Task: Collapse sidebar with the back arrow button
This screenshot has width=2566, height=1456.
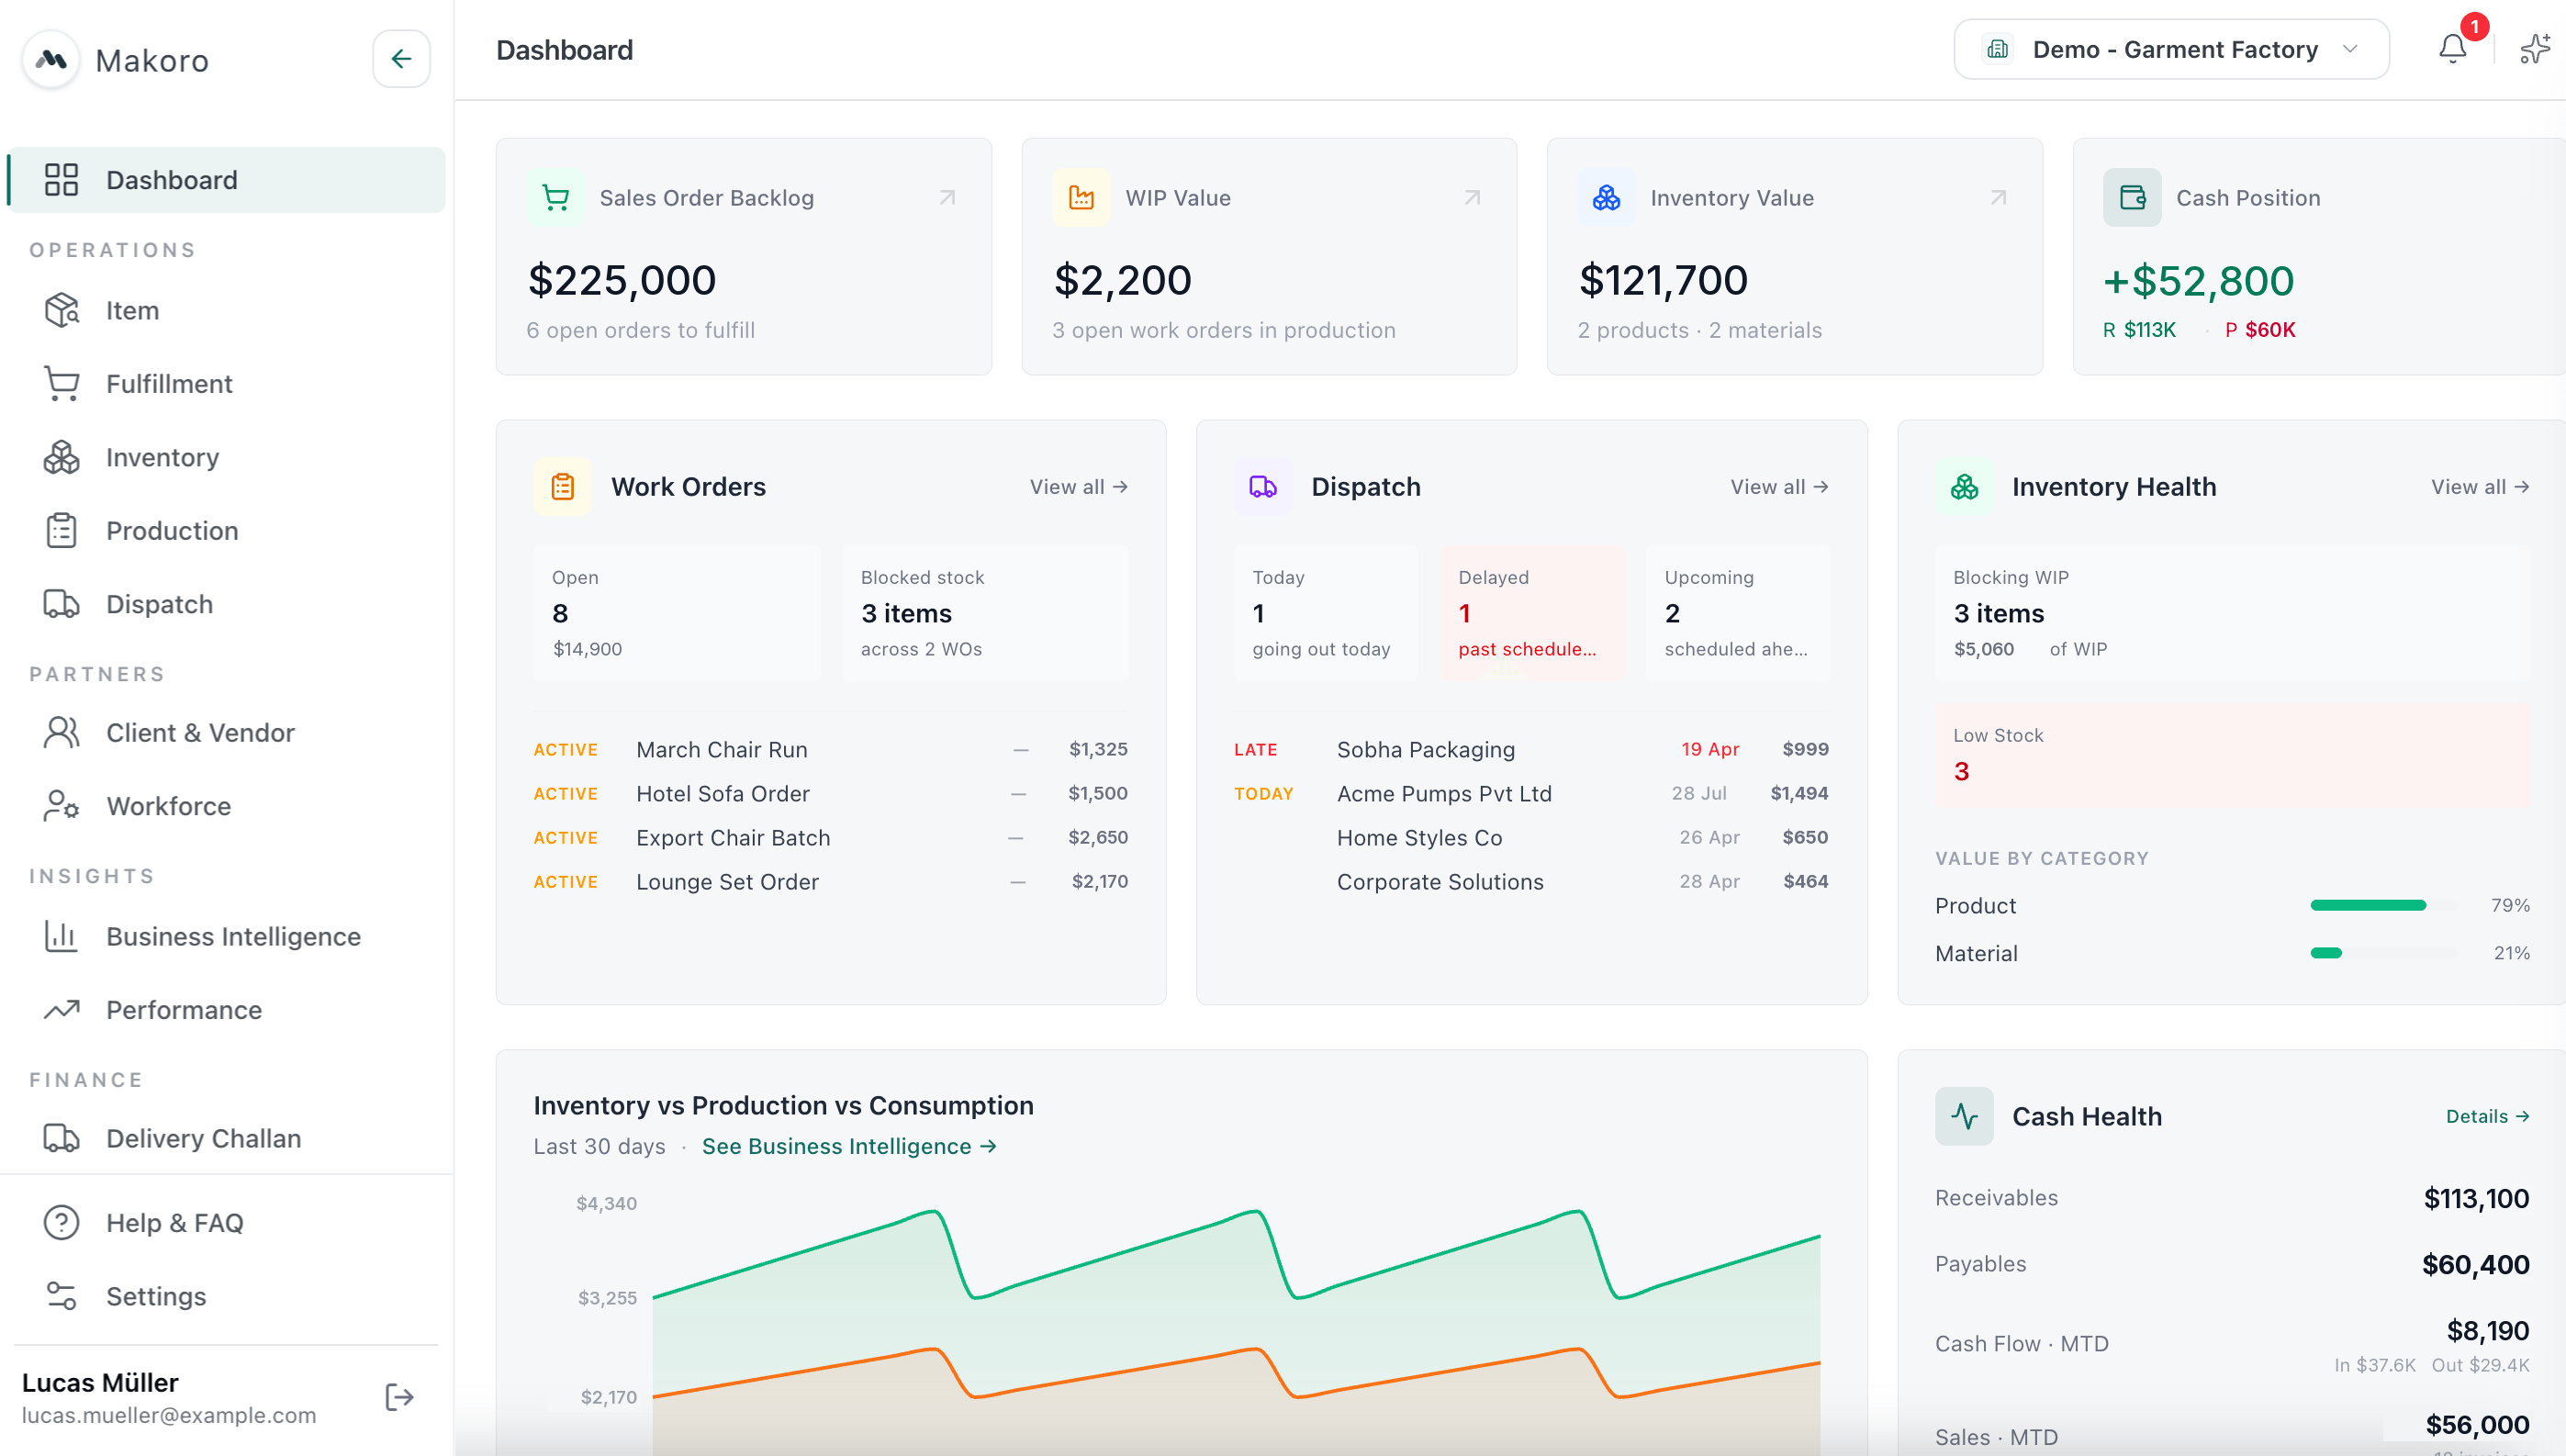Action: point(401,59)
